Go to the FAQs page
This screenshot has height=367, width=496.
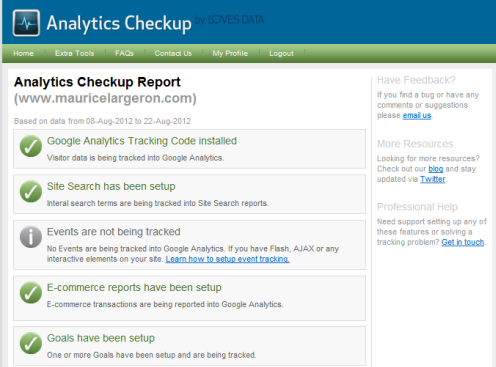(124, 53)
